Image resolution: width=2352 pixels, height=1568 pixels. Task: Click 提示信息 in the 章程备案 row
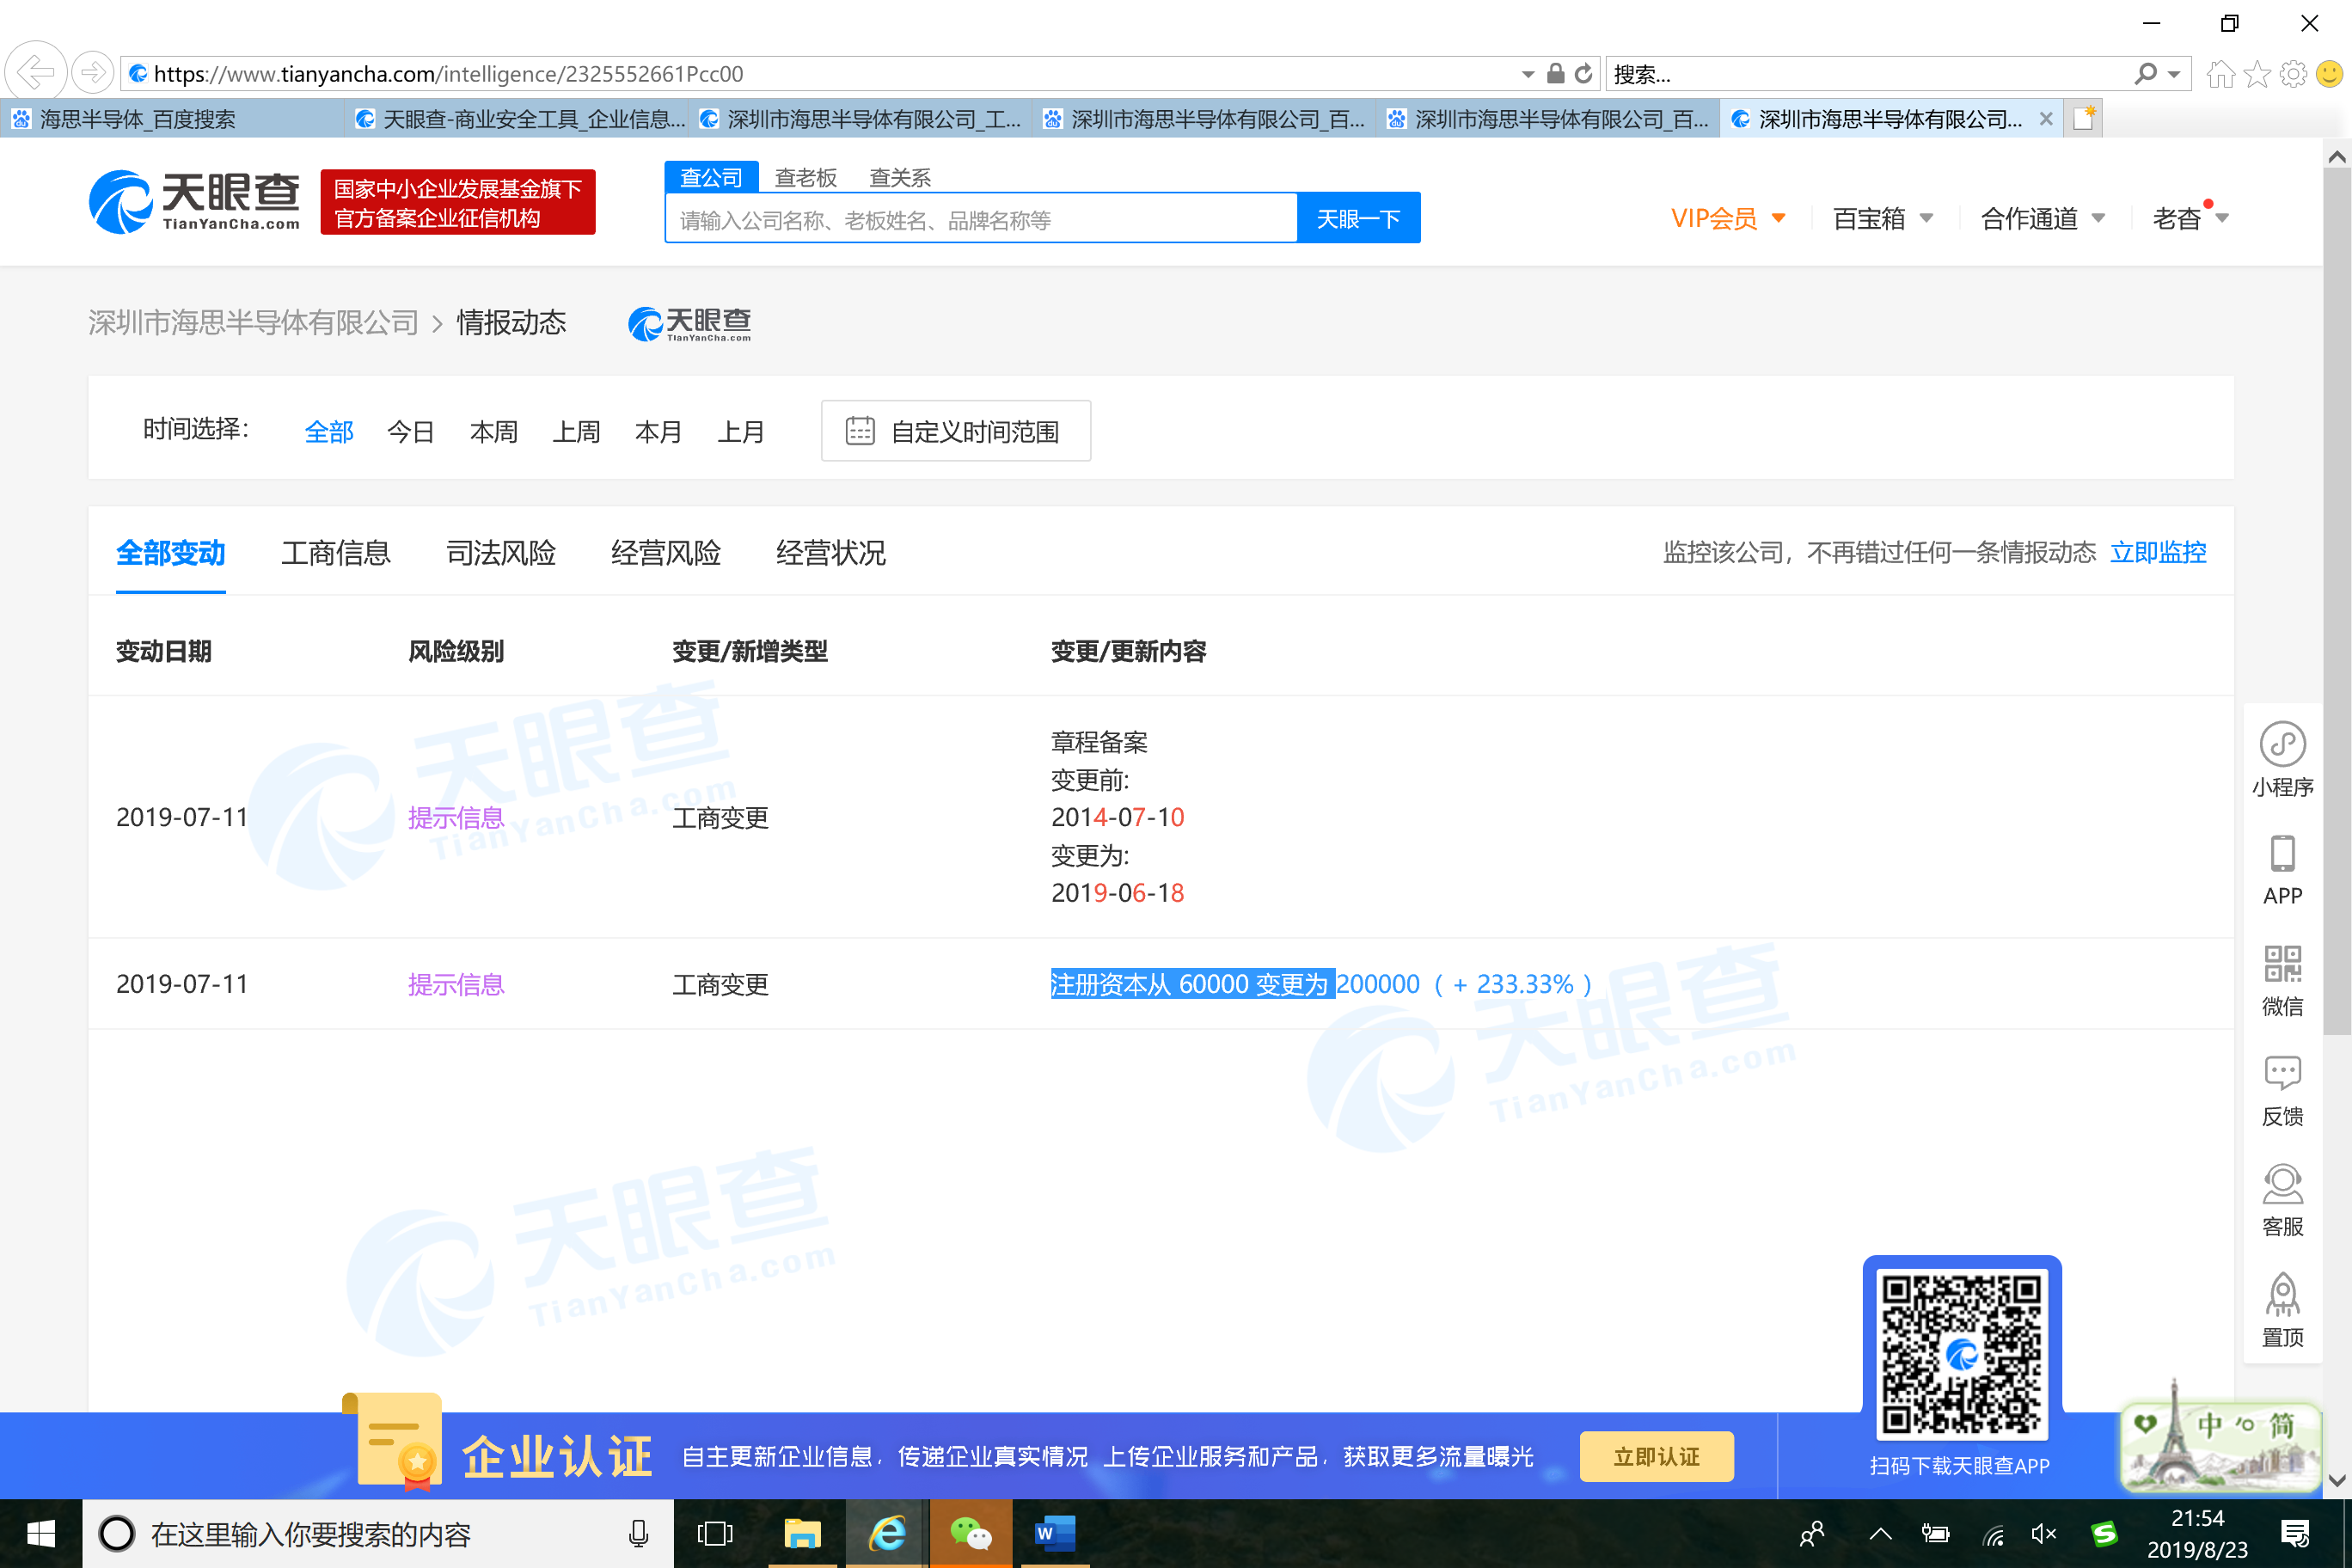(x=456, y=817)
